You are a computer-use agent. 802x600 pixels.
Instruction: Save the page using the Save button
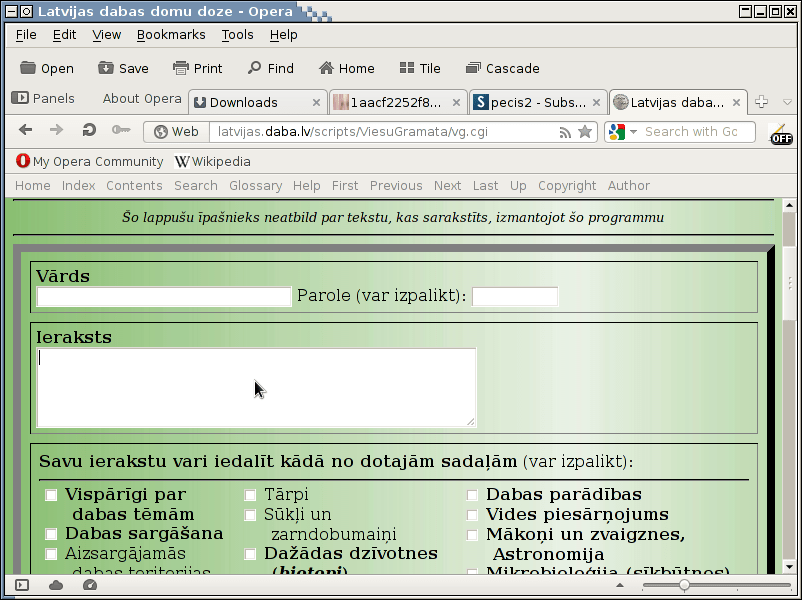[123, 68]
